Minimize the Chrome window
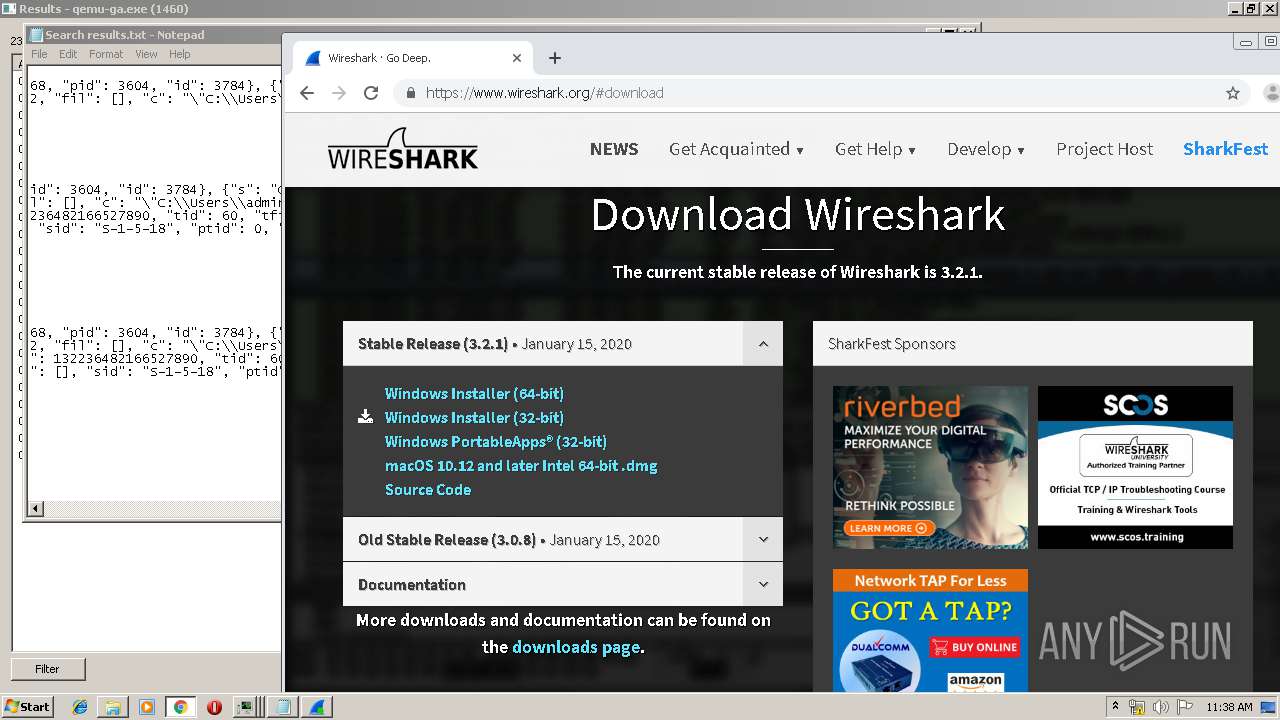Screen dimensions: 1280x720 point(1246,42)
